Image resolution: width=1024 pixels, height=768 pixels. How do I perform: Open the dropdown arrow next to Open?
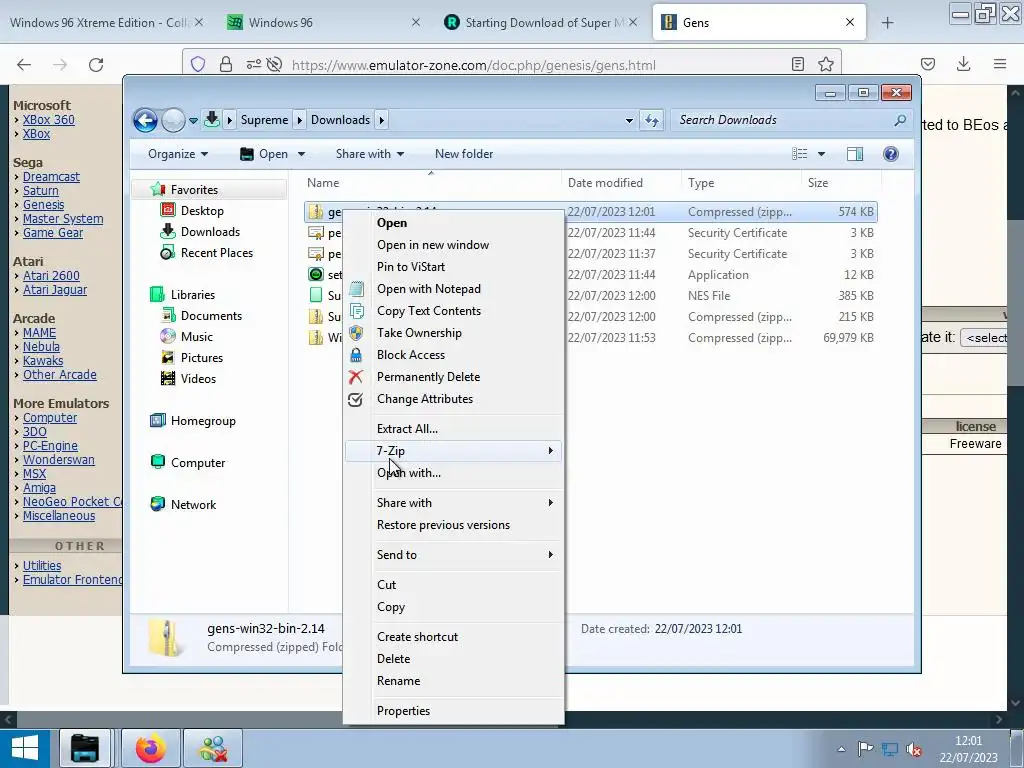(301, 154)
